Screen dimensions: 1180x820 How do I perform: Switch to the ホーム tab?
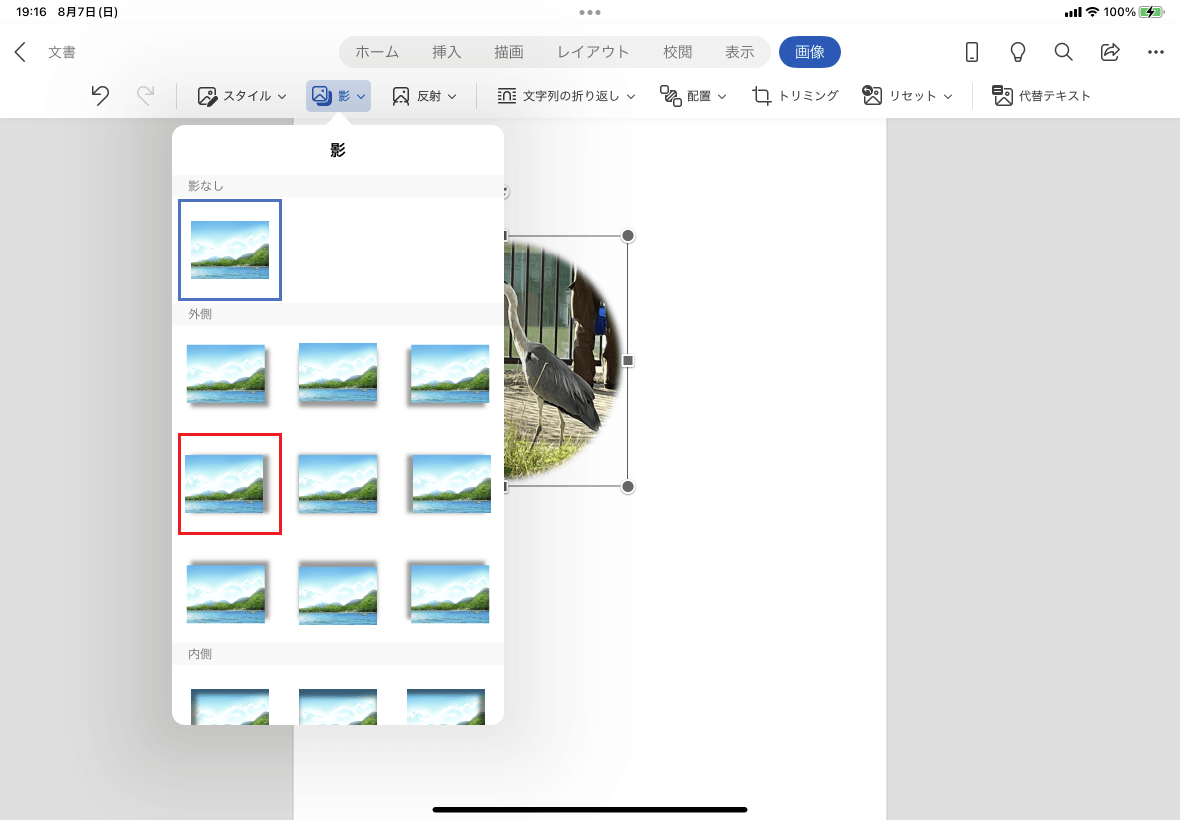click(377, 52)
